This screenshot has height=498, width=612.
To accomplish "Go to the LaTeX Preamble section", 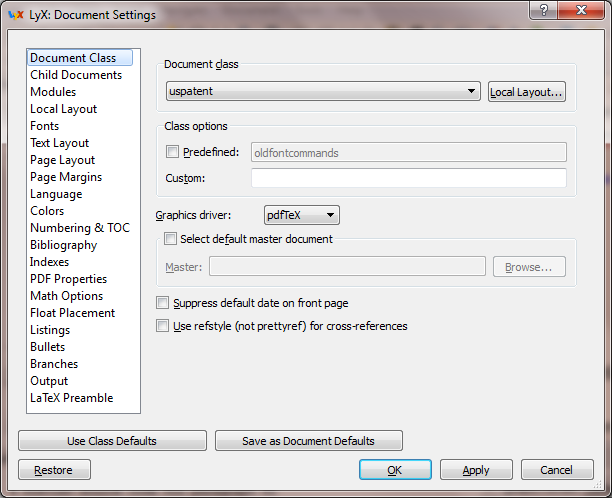I will tap(72, 398).
